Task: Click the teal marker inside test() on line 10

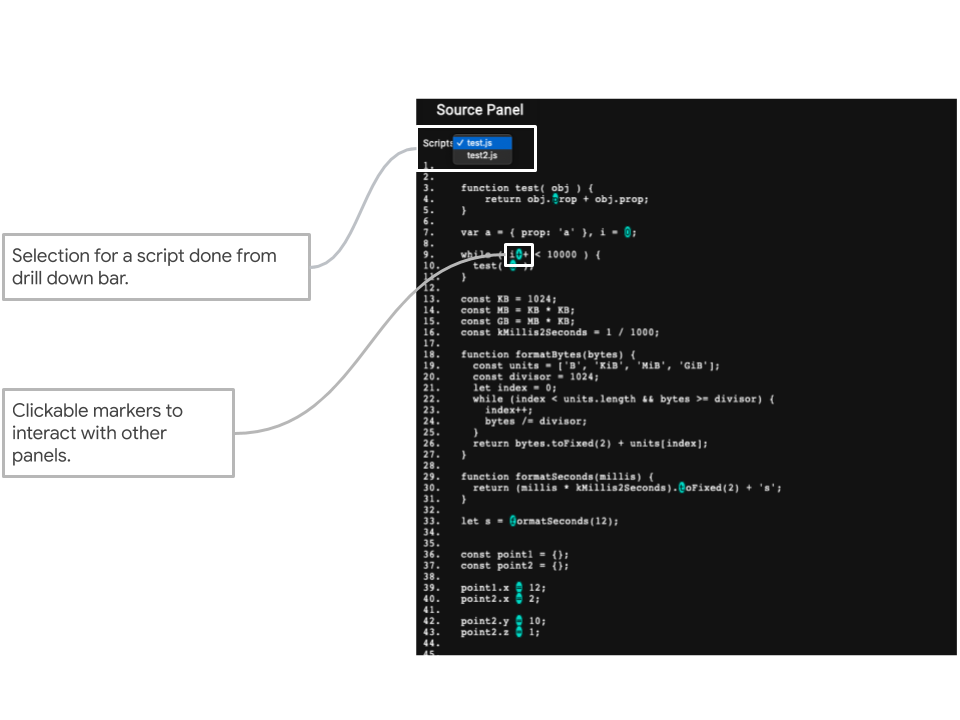Action: pos(513,266)
